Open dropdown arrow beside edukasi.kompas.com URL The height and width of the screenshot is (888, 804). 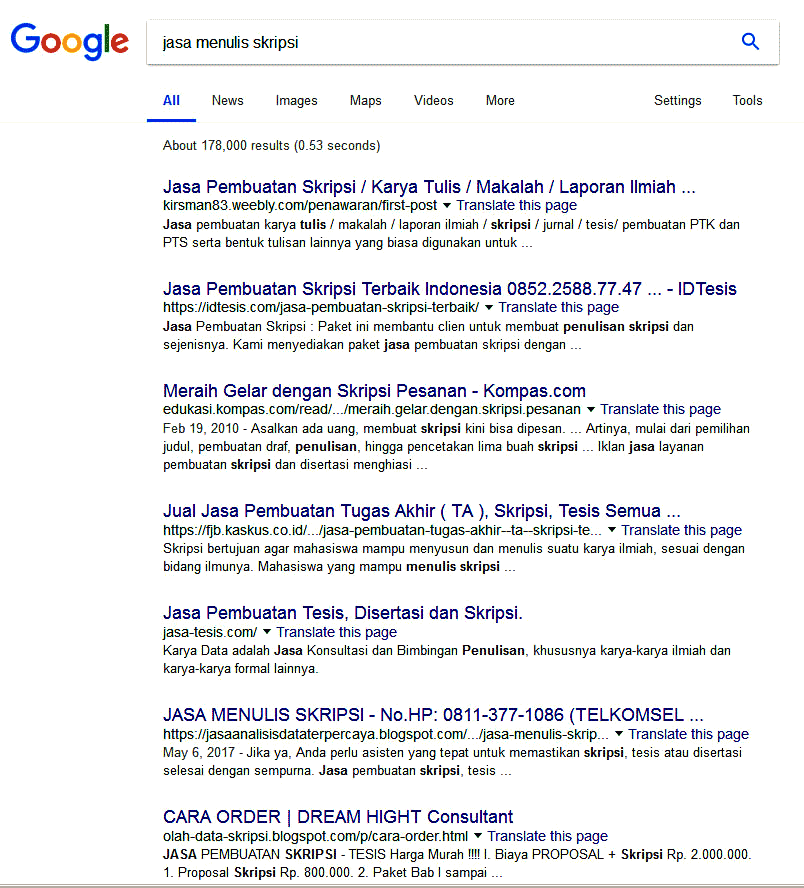tap(591, 410)
